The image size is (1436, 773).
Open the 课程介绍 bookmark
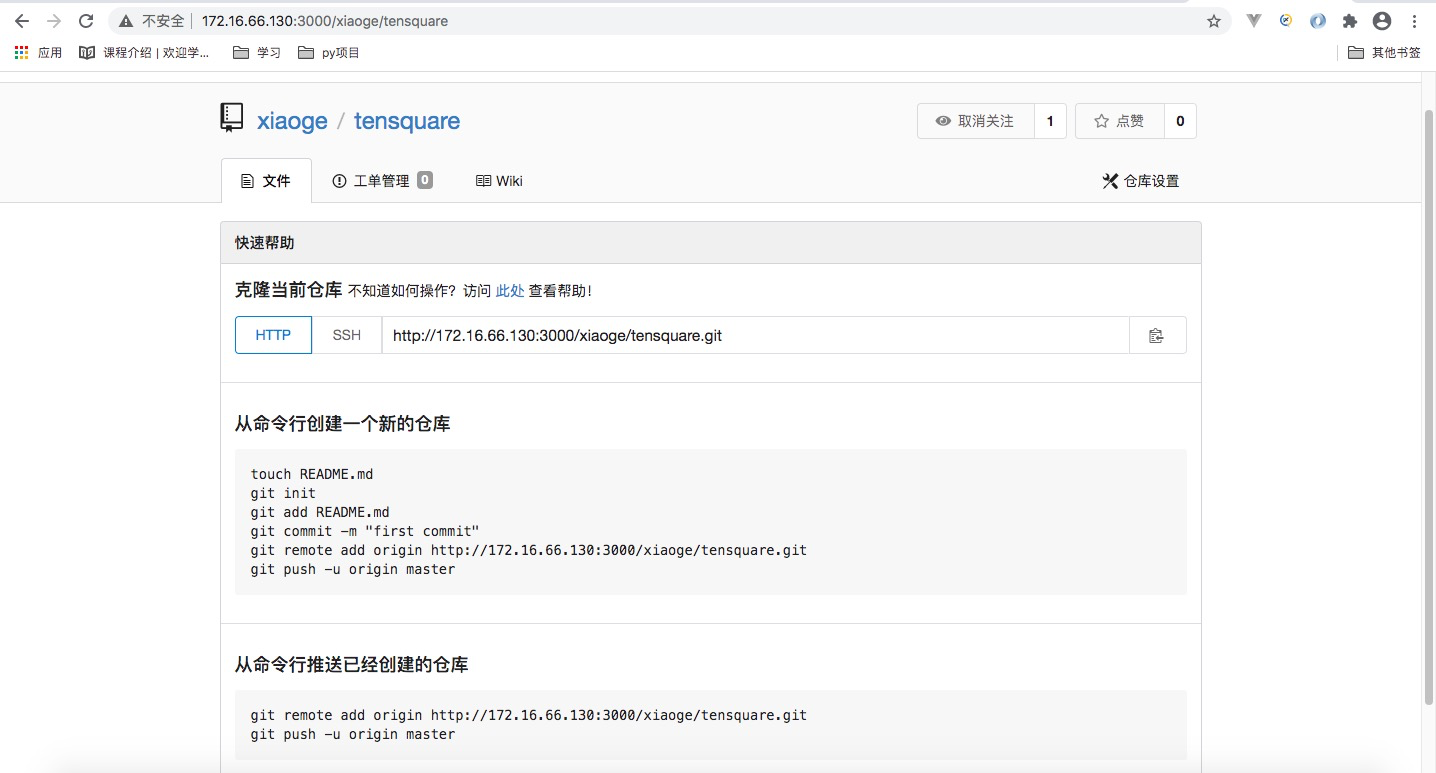(145, 52)
